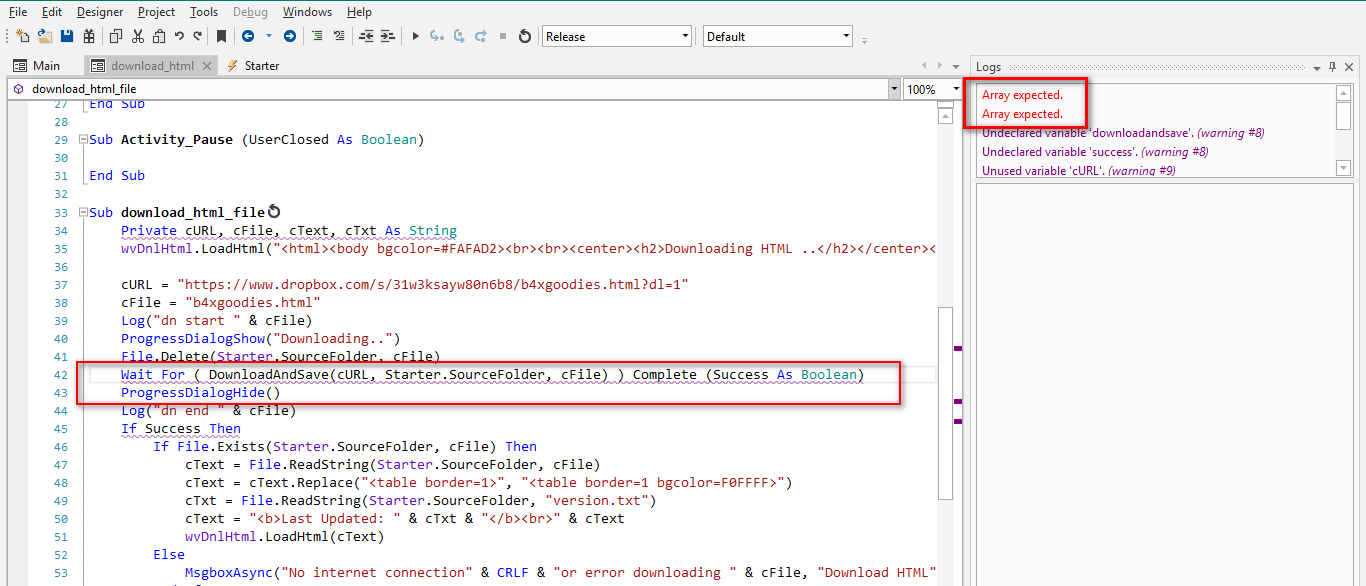Click the Step Out debug icon
Image resolution: width=1366 pixels, height=586 pixels.
click(480, 36)
